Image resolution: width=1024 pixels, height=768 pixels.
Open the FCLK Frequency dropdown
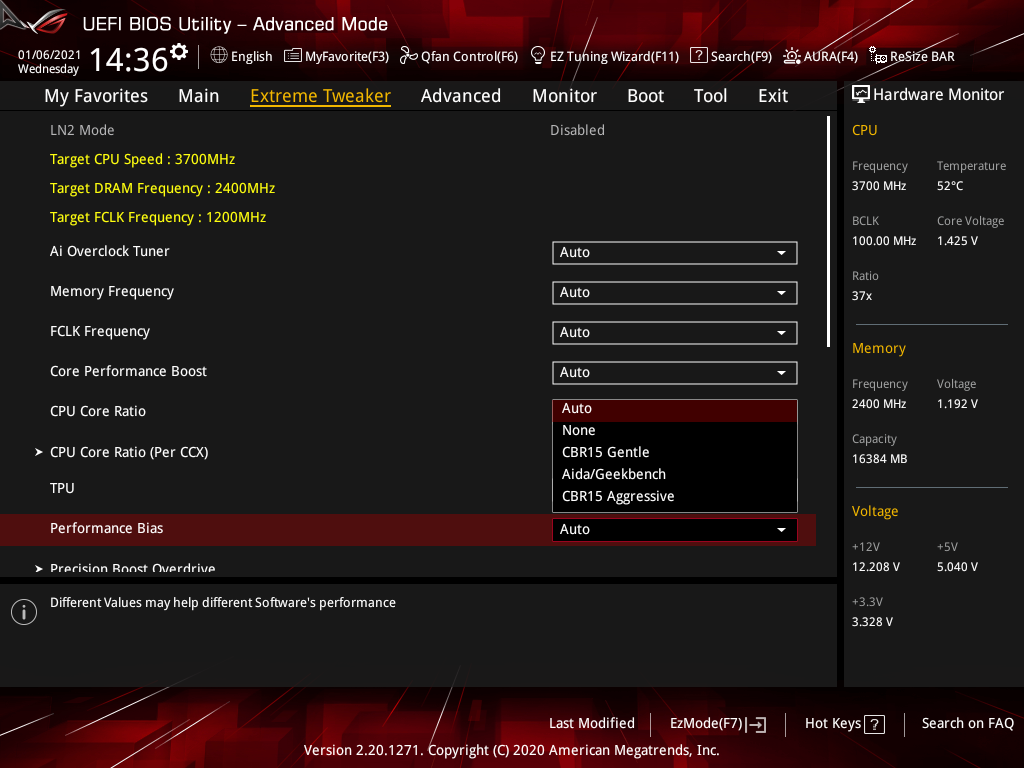click(675, 332)
